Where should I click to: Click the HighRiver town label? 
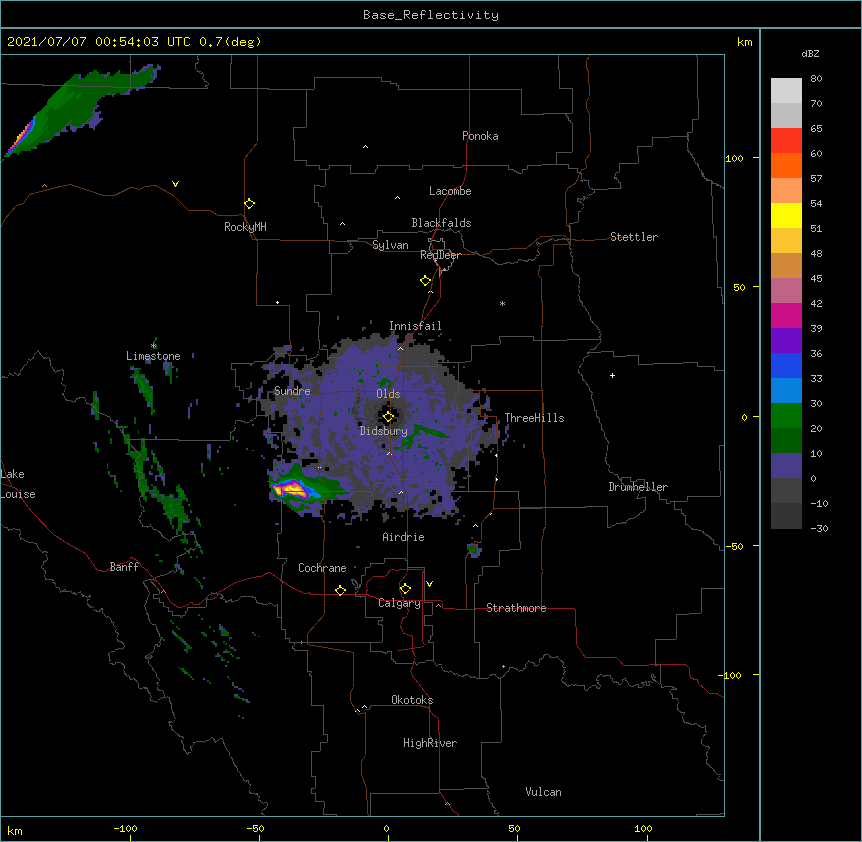430,743
